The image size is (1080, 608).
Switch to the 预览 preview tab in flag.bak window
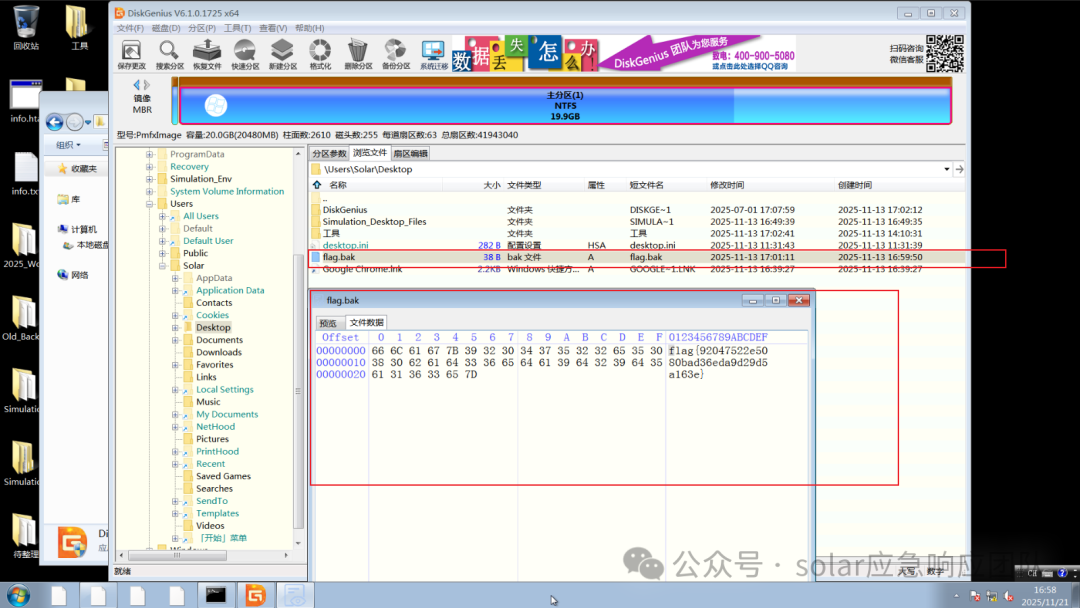328,323
